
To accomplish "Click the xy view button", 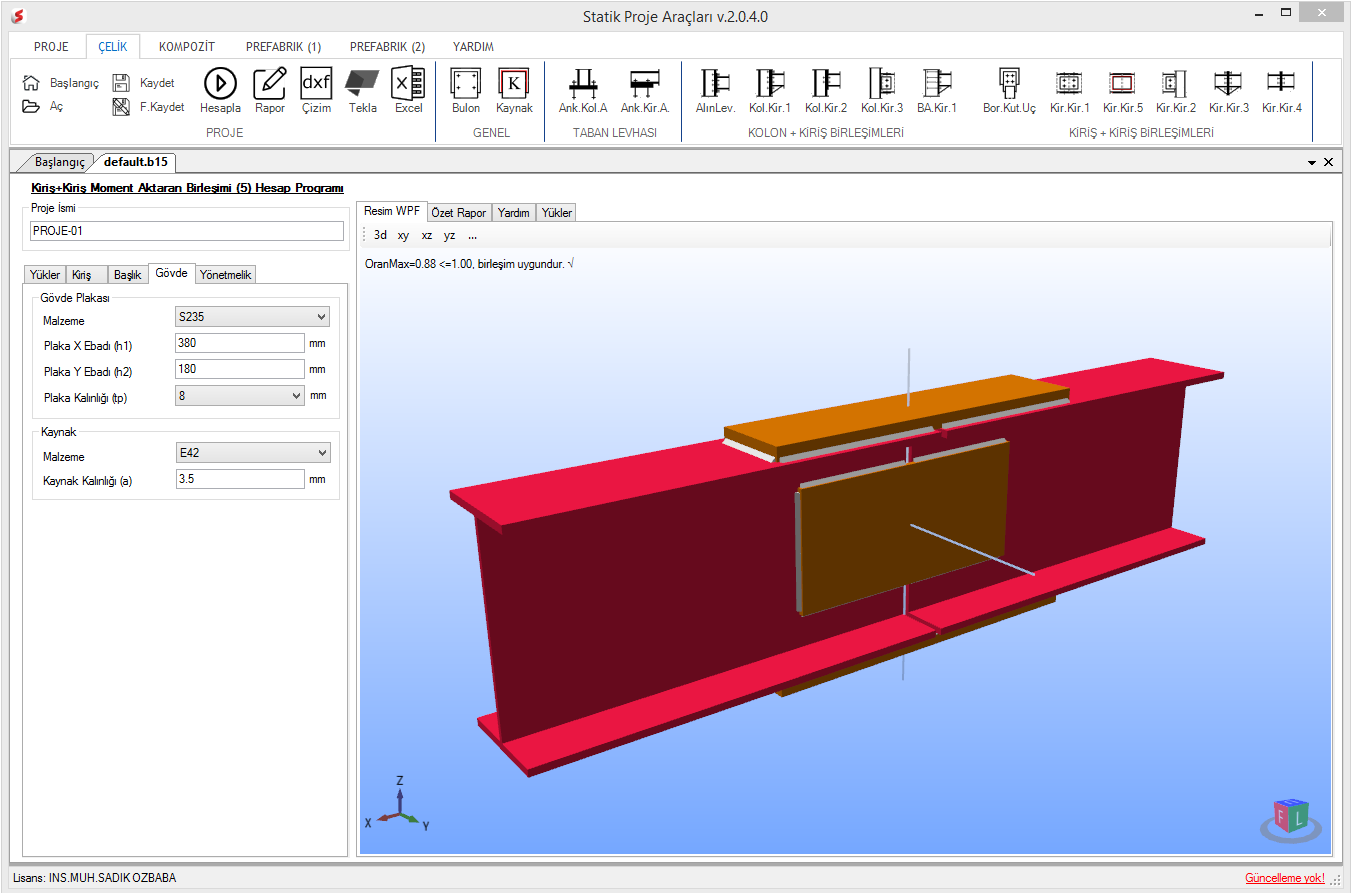I will pyautogui.click(x=403, y=236).
